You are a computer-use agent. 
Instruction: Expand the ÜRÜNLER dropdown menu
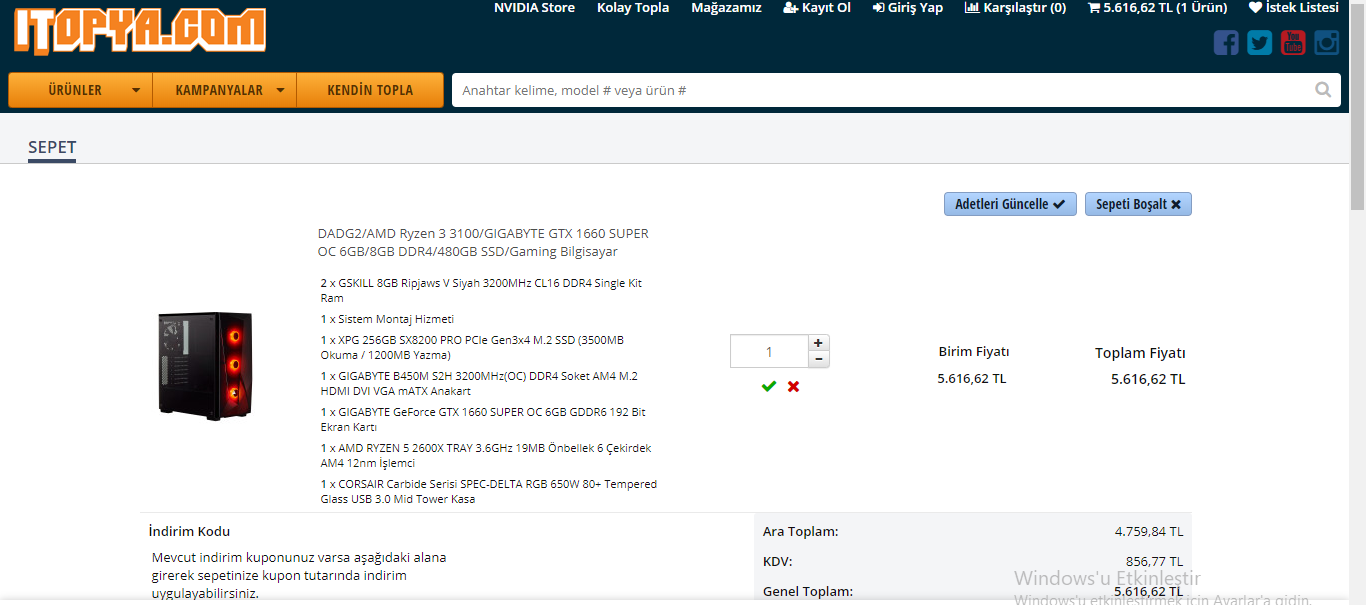[80, 90]
